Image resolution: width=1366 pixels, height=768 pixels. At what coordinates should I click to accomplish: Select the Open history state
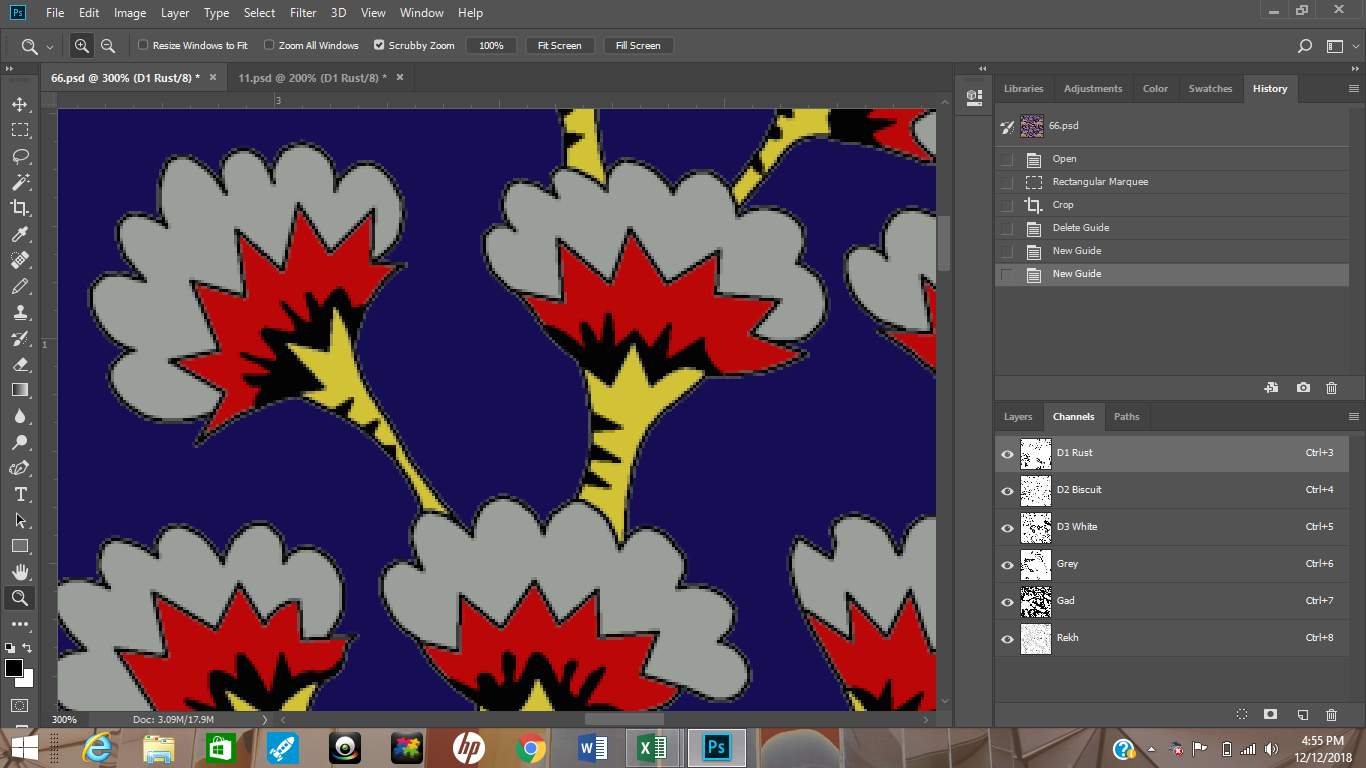pyautogui.click(x=1171, y=159)
